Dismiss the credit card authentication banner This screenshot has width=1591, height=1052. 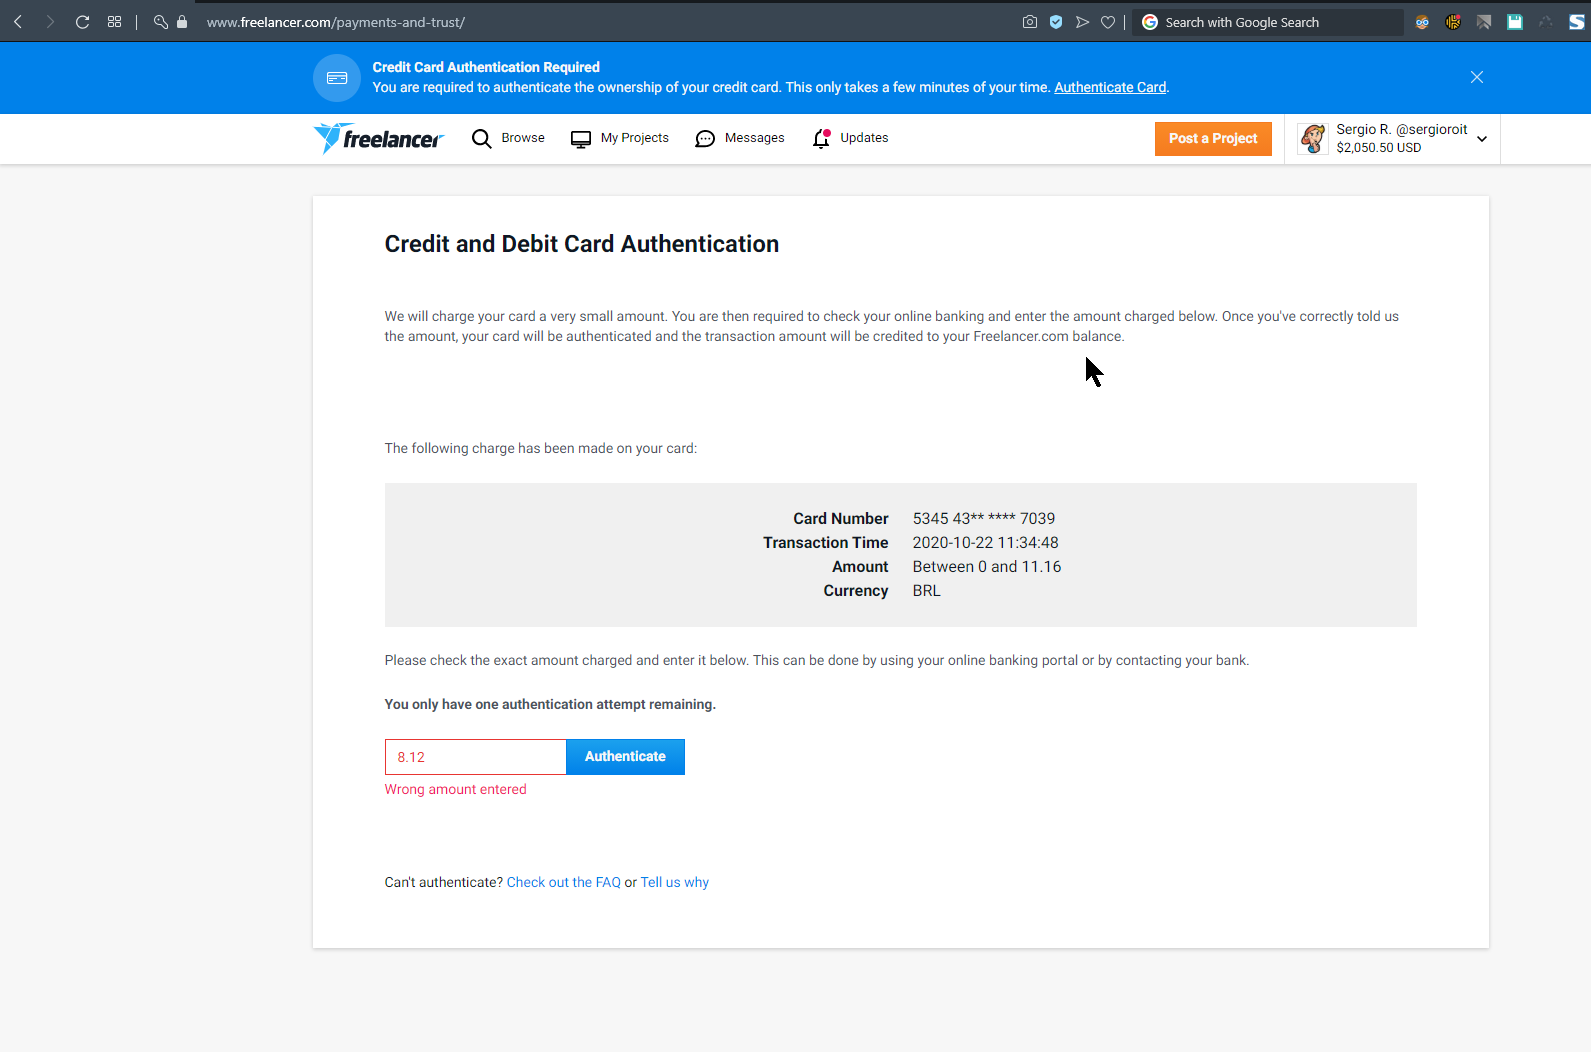(x=1477, y=77)
